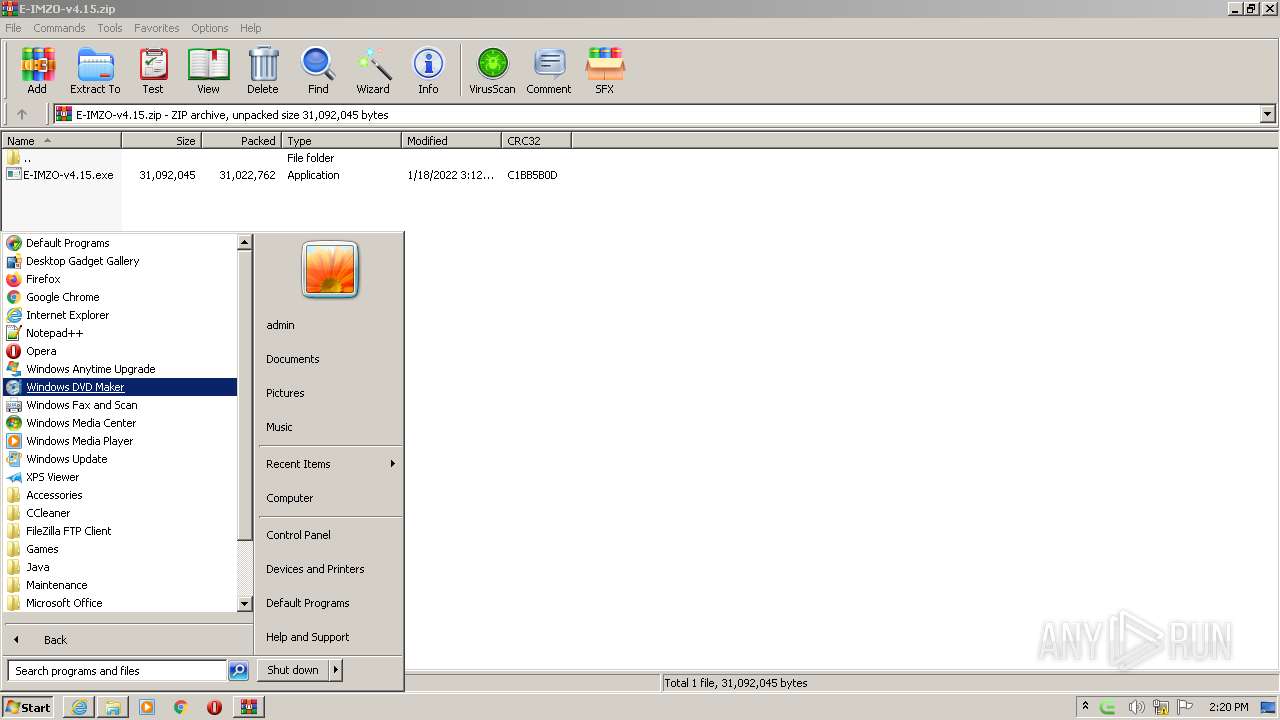
Task: Open the Favorites menu
Action: 157,28
